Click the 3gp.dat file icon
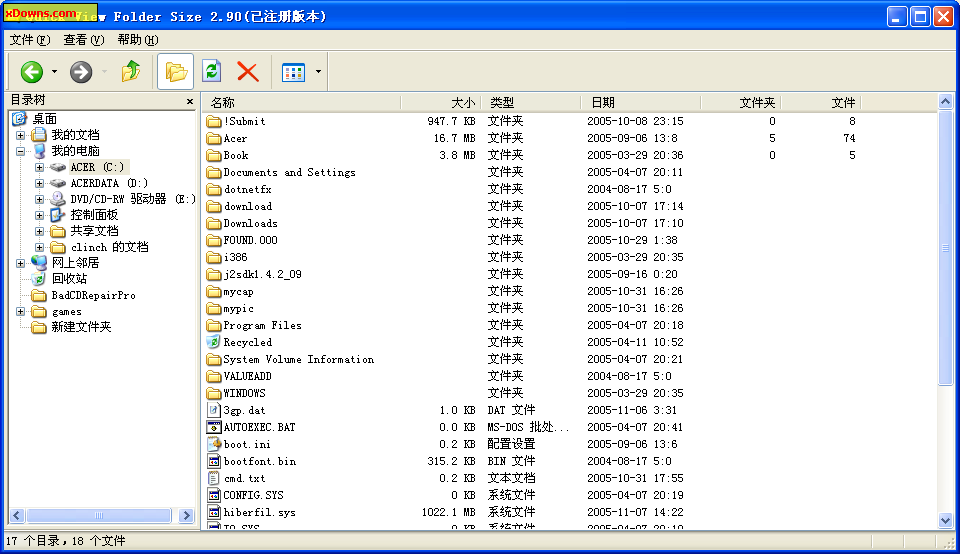The image size is (960, 554). point(214,410)
